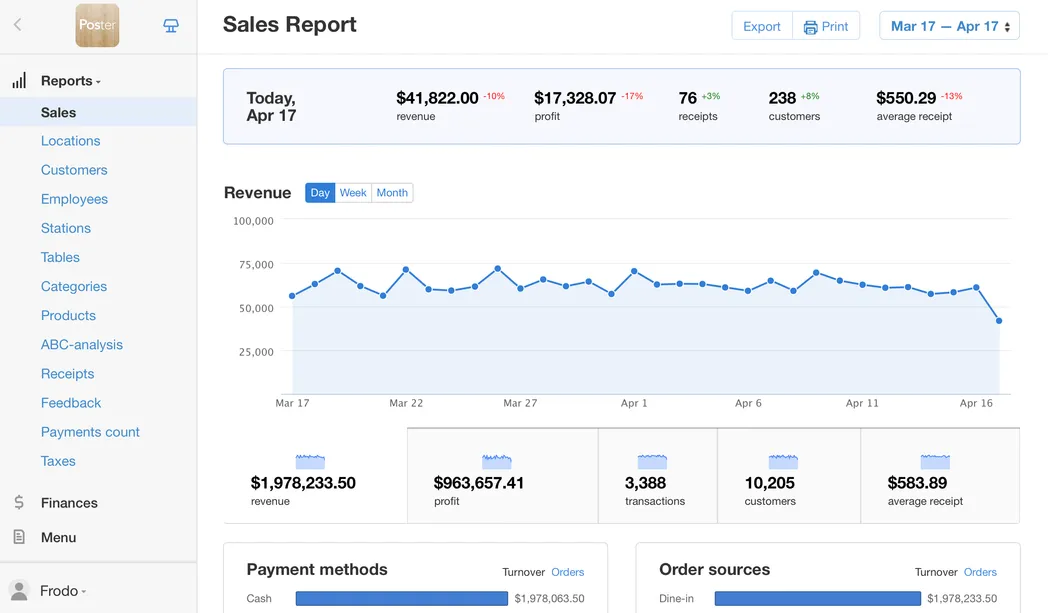1050x613 pixels.
Task: Open the Reports section via the bar-chart icon
Action: pyautogui.click(x=20, y=80)
